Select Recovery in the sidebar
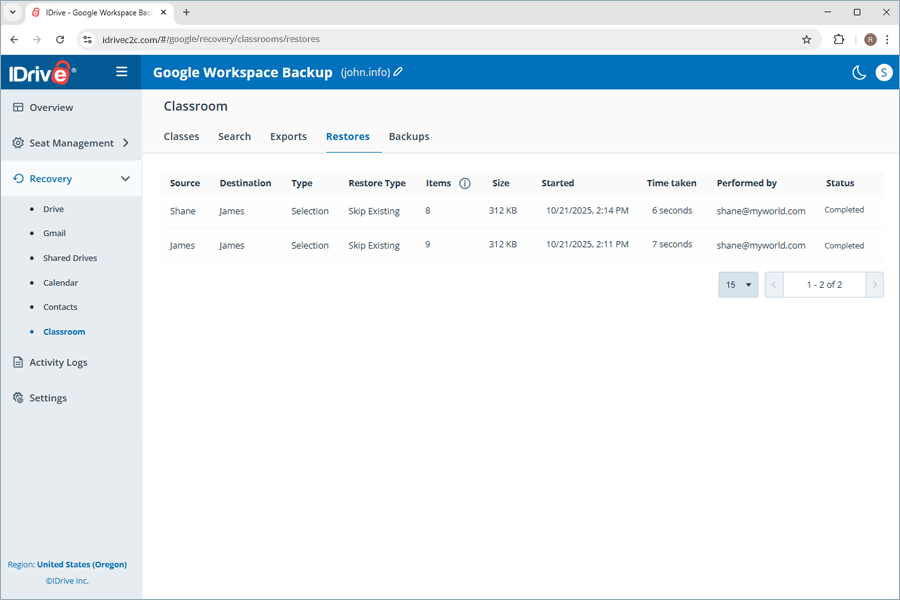 [x=51, y=179]
